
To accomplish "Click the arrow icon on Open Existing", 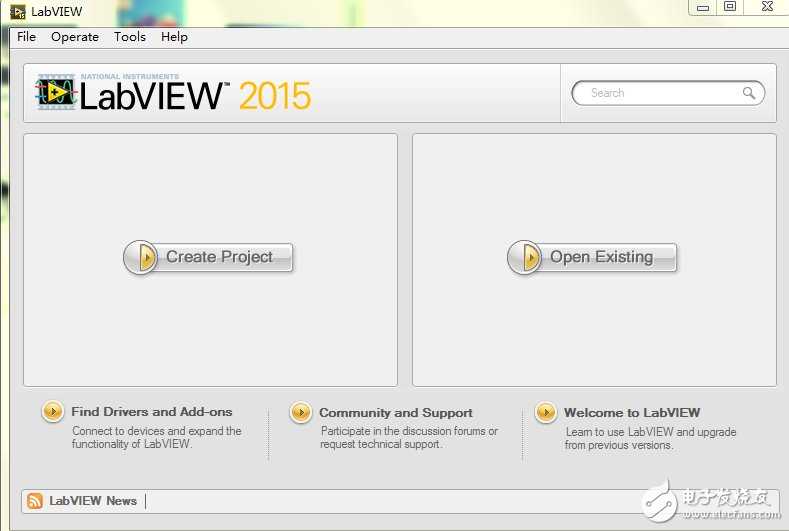I will [x=525, y=257].
